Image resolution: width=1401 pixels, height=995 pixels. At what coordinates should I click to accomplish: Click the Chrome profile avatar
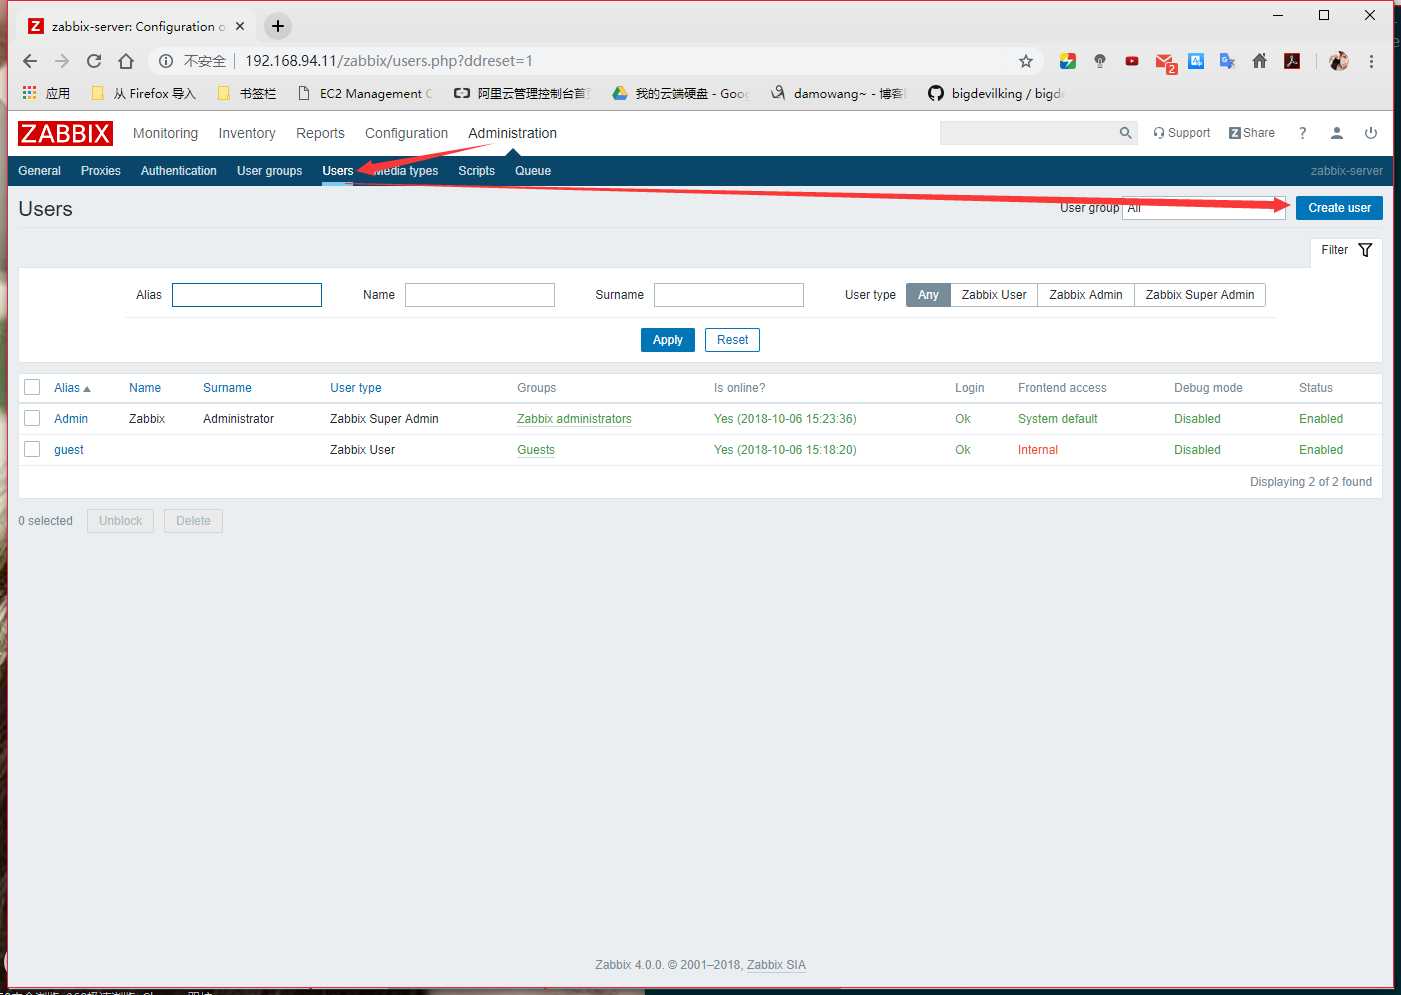[x=1339, y=61]
